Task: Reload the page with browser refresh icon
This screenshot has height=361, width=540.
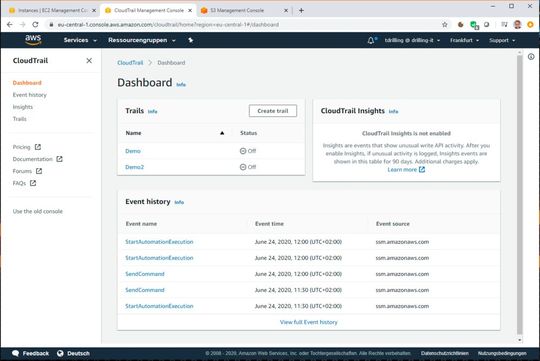Action: point(35,24)
